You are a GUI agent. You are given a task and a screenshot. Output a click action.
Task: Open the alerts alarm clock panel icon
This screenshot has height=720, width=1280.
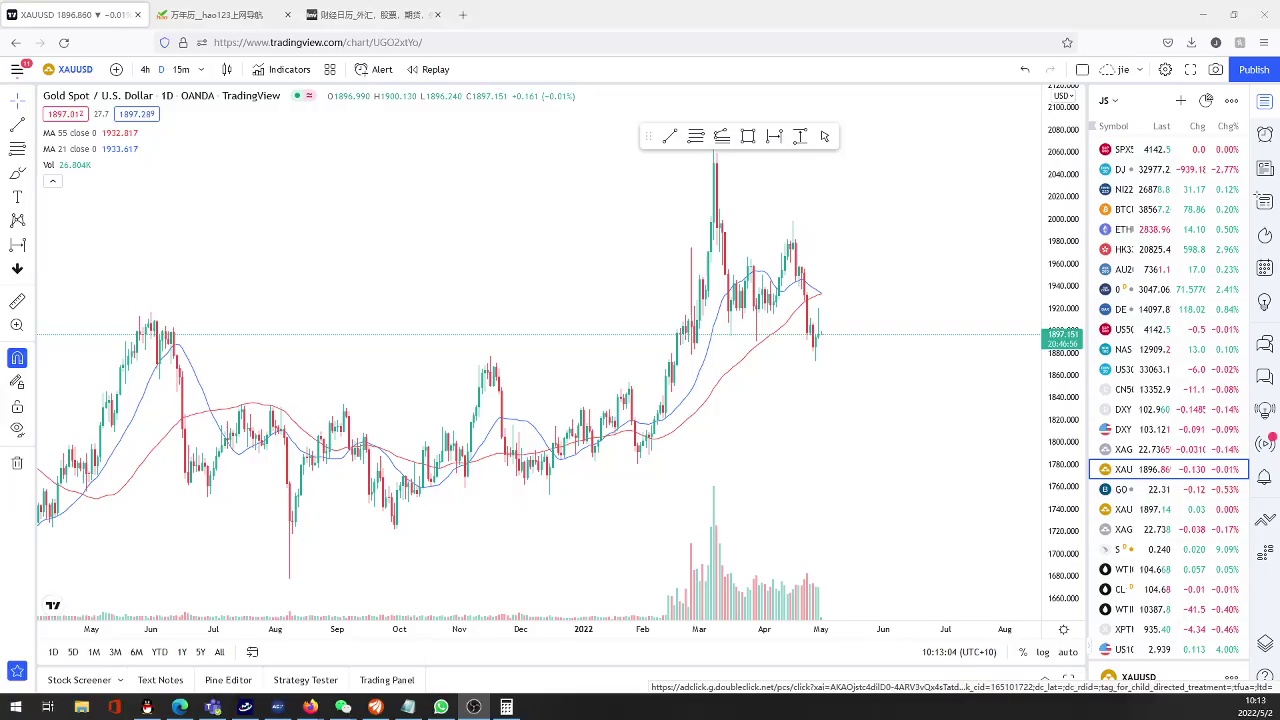(1265, 134)
